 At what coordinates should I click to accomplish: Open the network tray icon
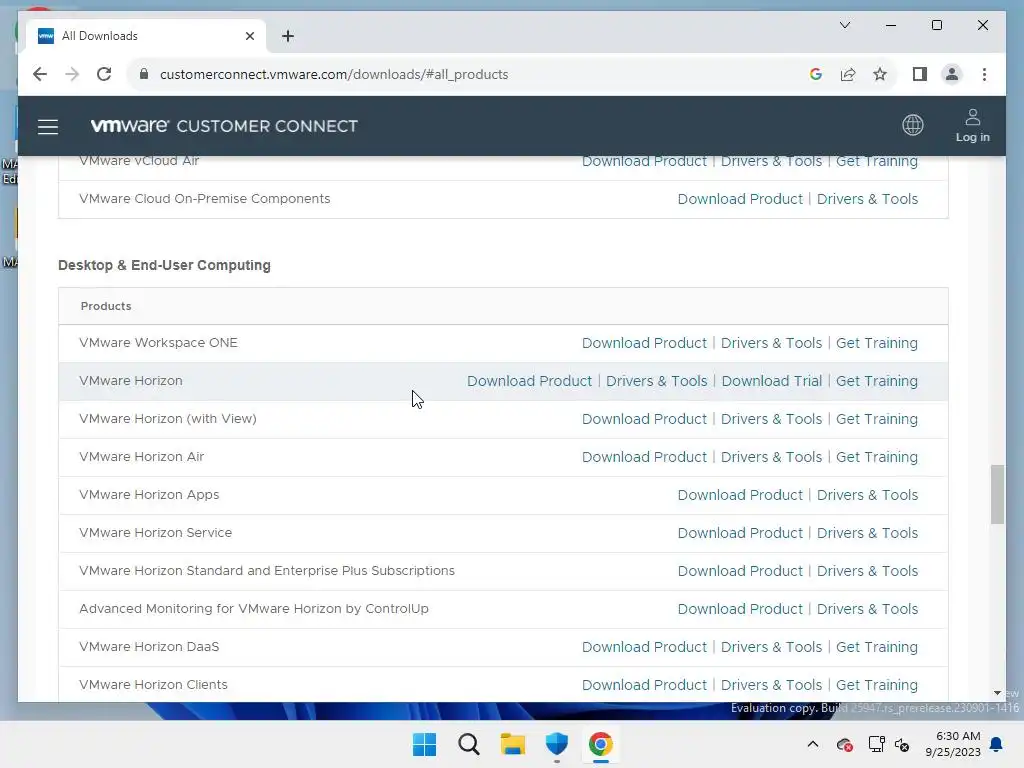876,744
